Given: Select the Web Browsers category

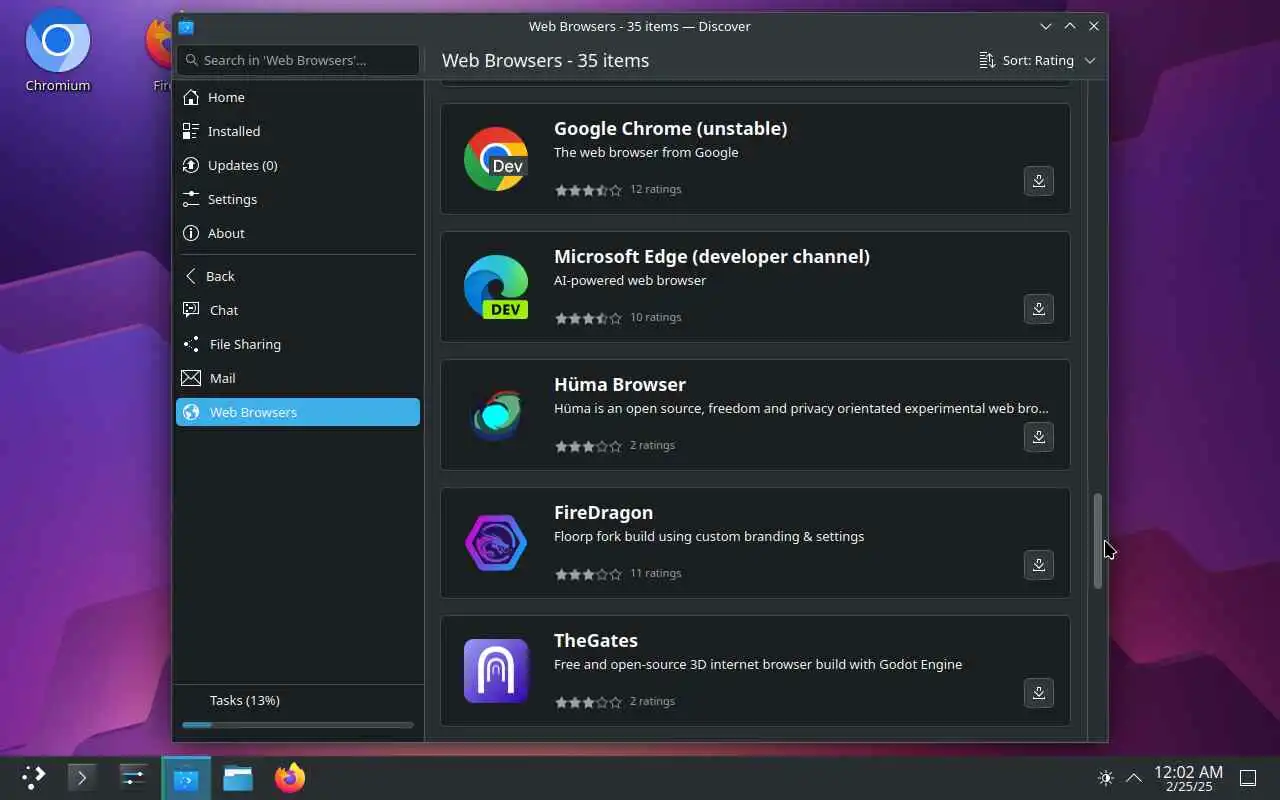Looking at the screenshot, I should (298, 412).
